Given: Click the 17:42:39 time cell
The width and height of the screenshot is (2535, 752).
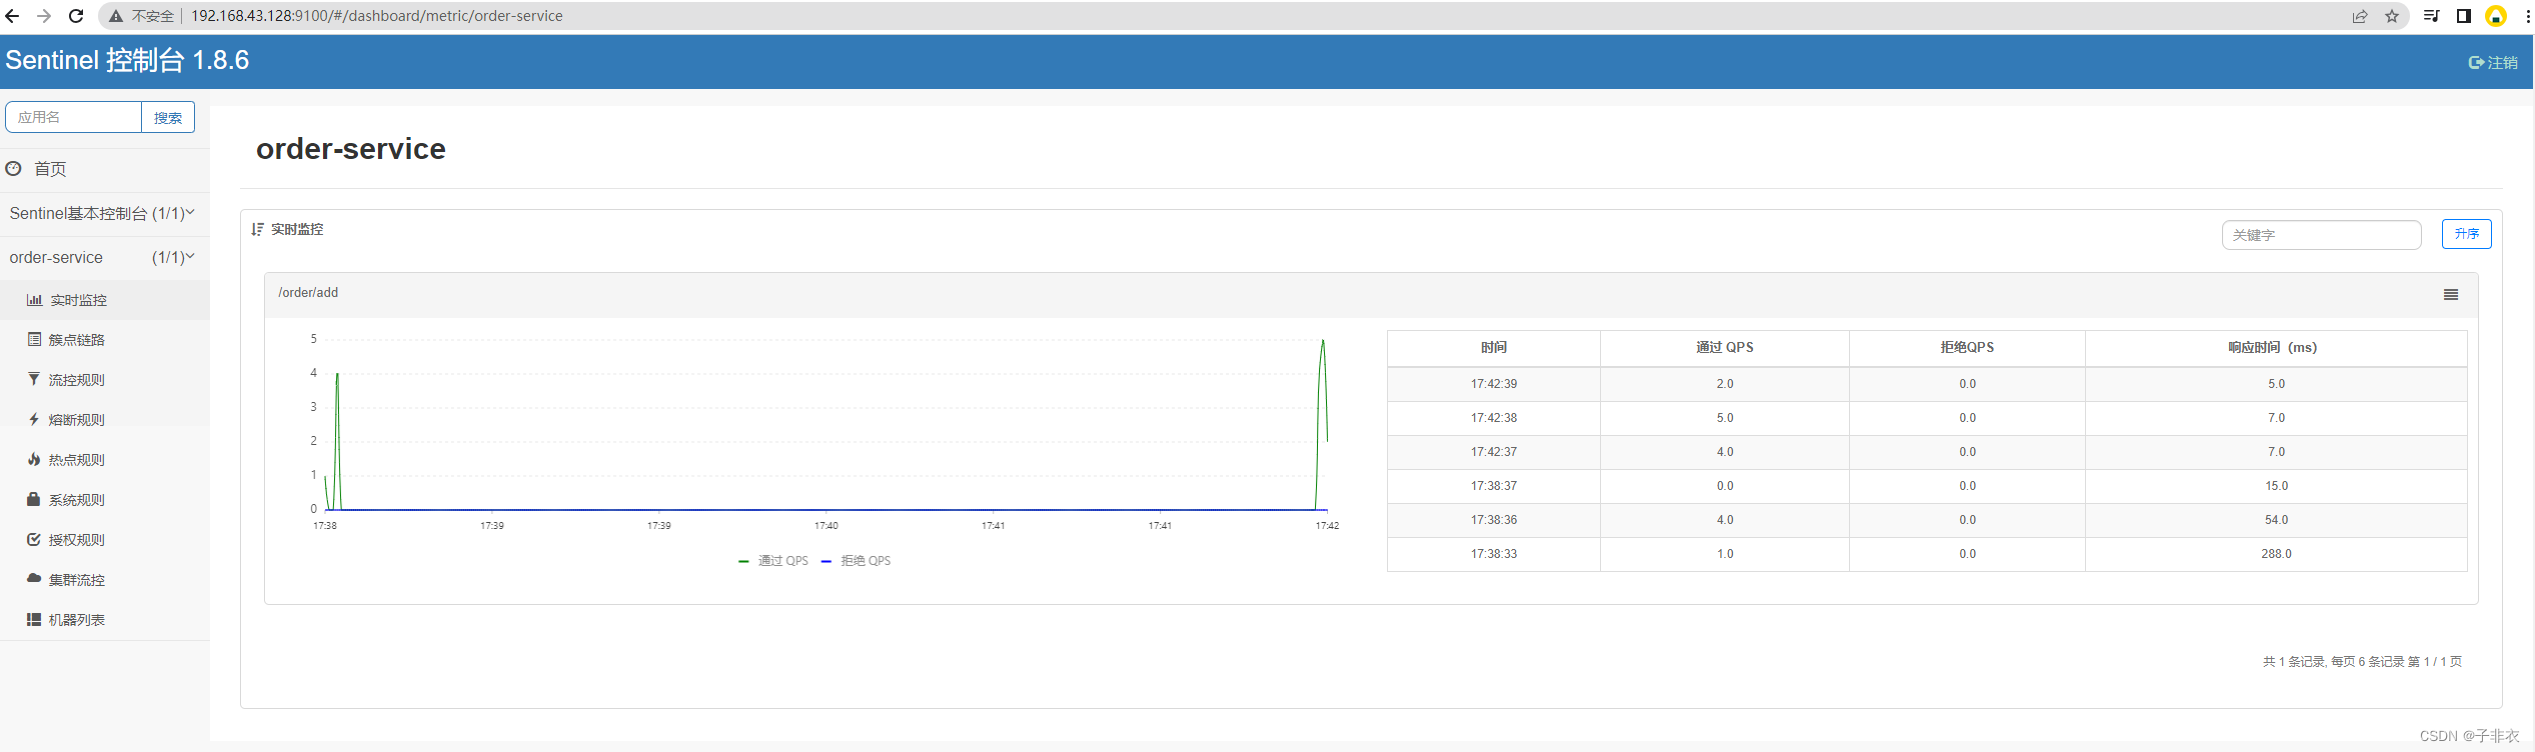Looking at the screenshot, I should [1494, 384].
